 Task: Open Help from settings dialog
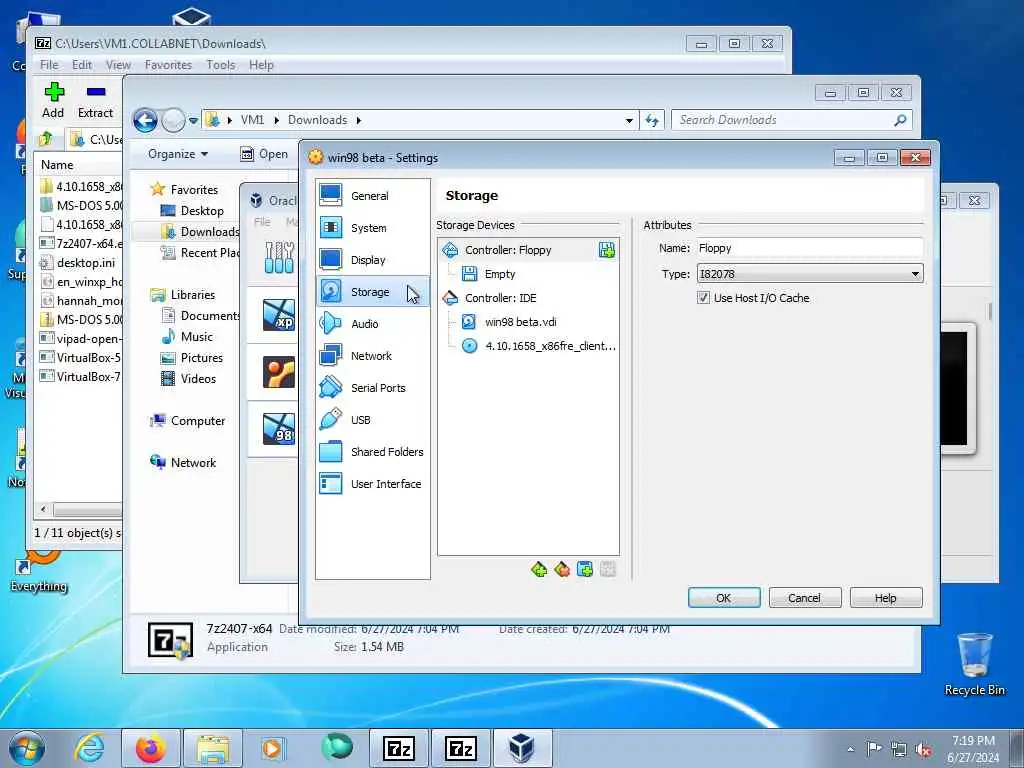[x=886, y=598]
